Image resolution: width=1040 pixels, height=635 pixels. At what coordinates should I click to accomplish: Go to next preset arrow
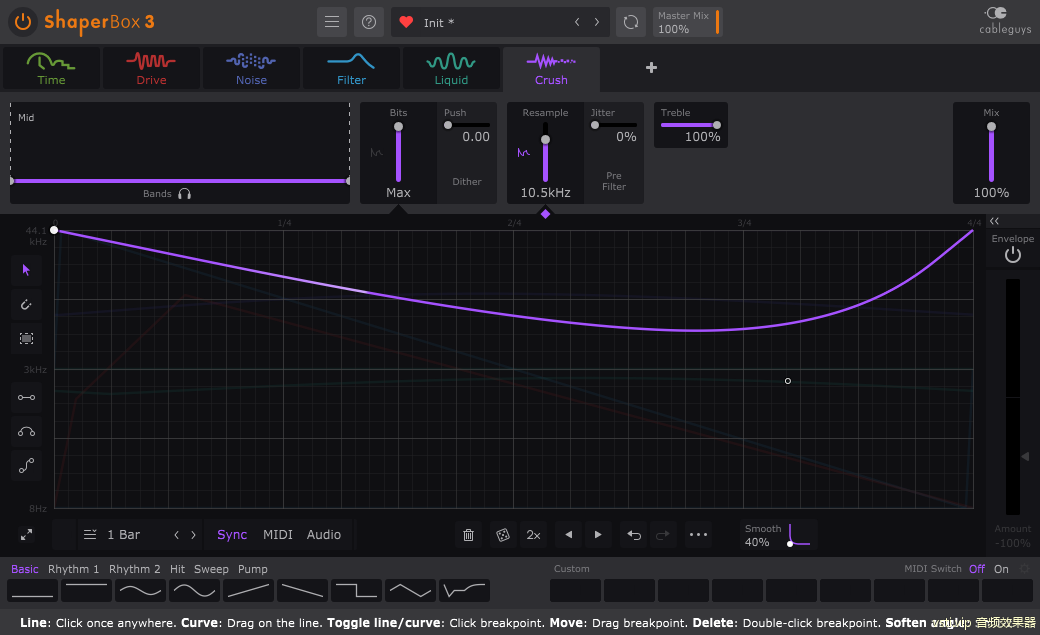597,22
